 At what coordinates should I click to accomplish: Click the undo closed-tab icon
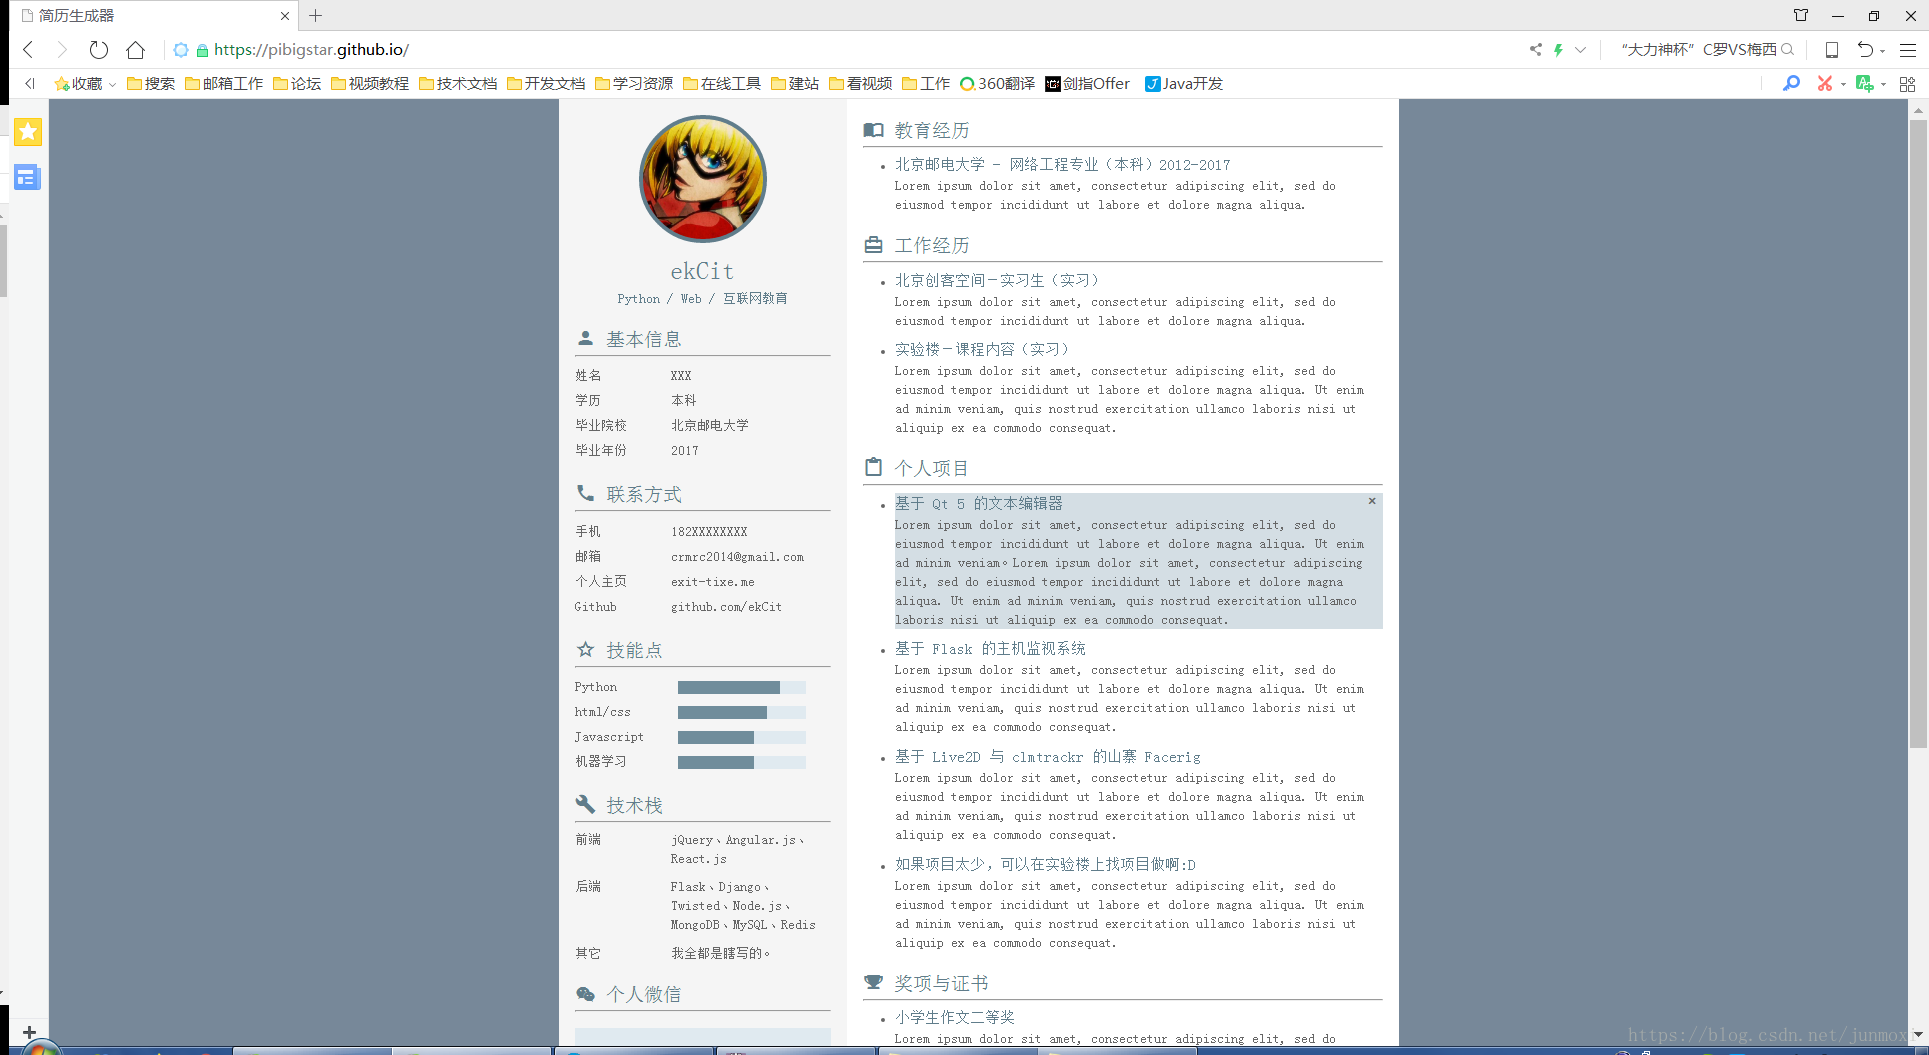1865,50
